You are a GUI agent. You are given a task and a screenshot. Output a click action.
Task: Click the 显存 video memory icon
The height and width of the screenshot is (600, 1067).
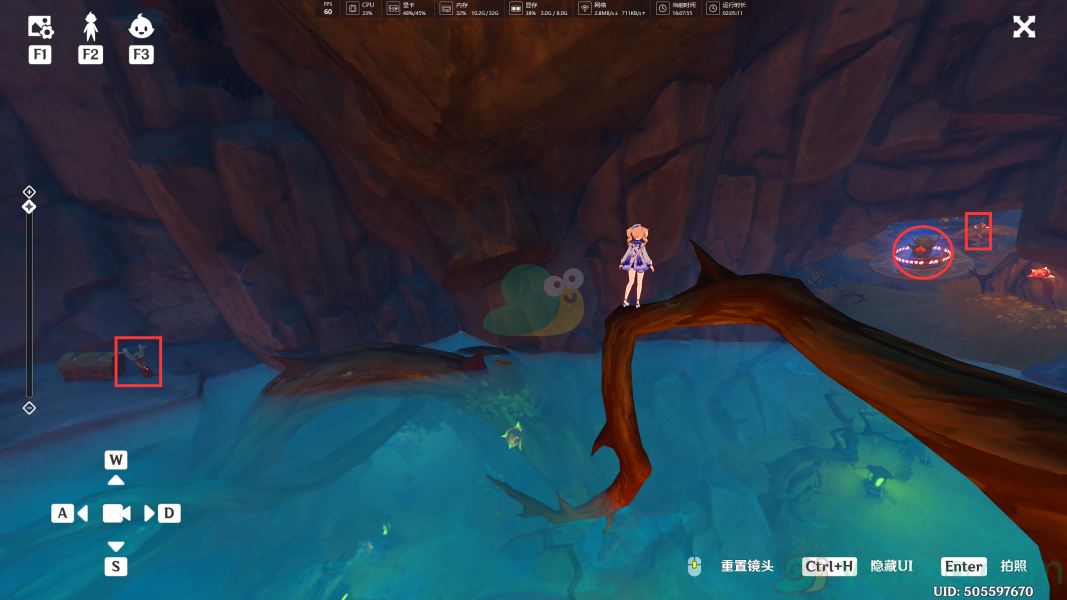[515, 8]
